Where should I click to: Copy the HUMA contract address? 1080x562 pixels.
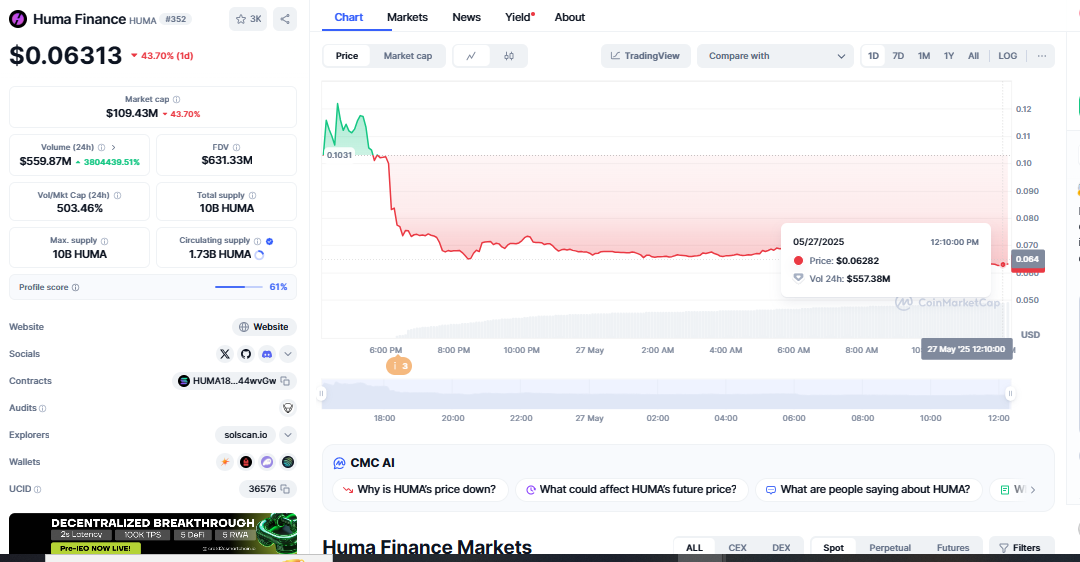coord(285,381)
